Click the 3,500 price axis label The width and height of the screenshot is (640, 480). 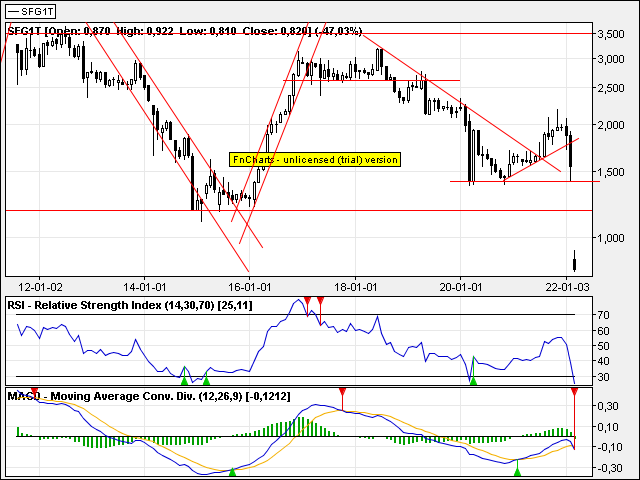click(x=611, y=34)
